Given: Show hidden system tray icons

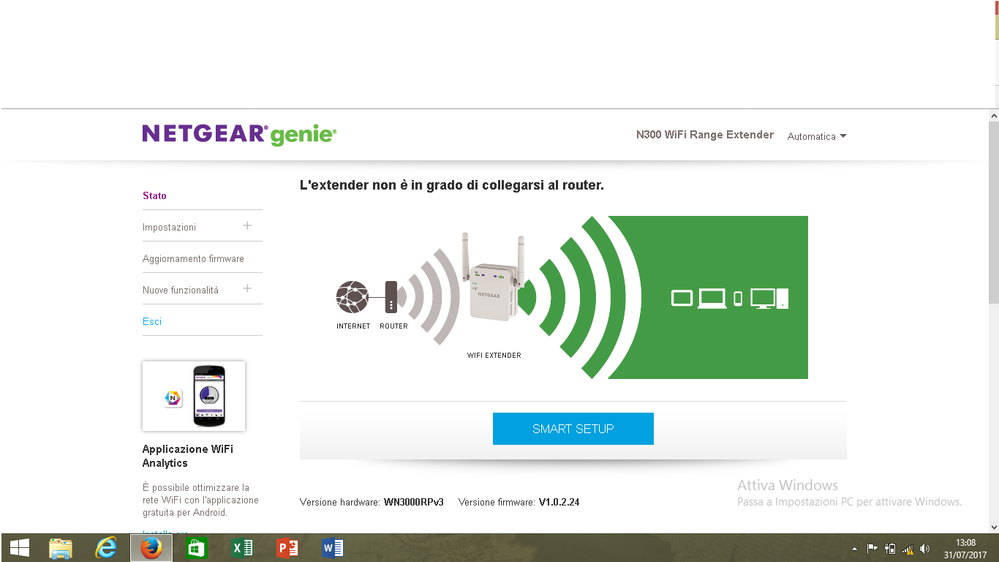Looking at the screenshot, I should coord(854,549).
